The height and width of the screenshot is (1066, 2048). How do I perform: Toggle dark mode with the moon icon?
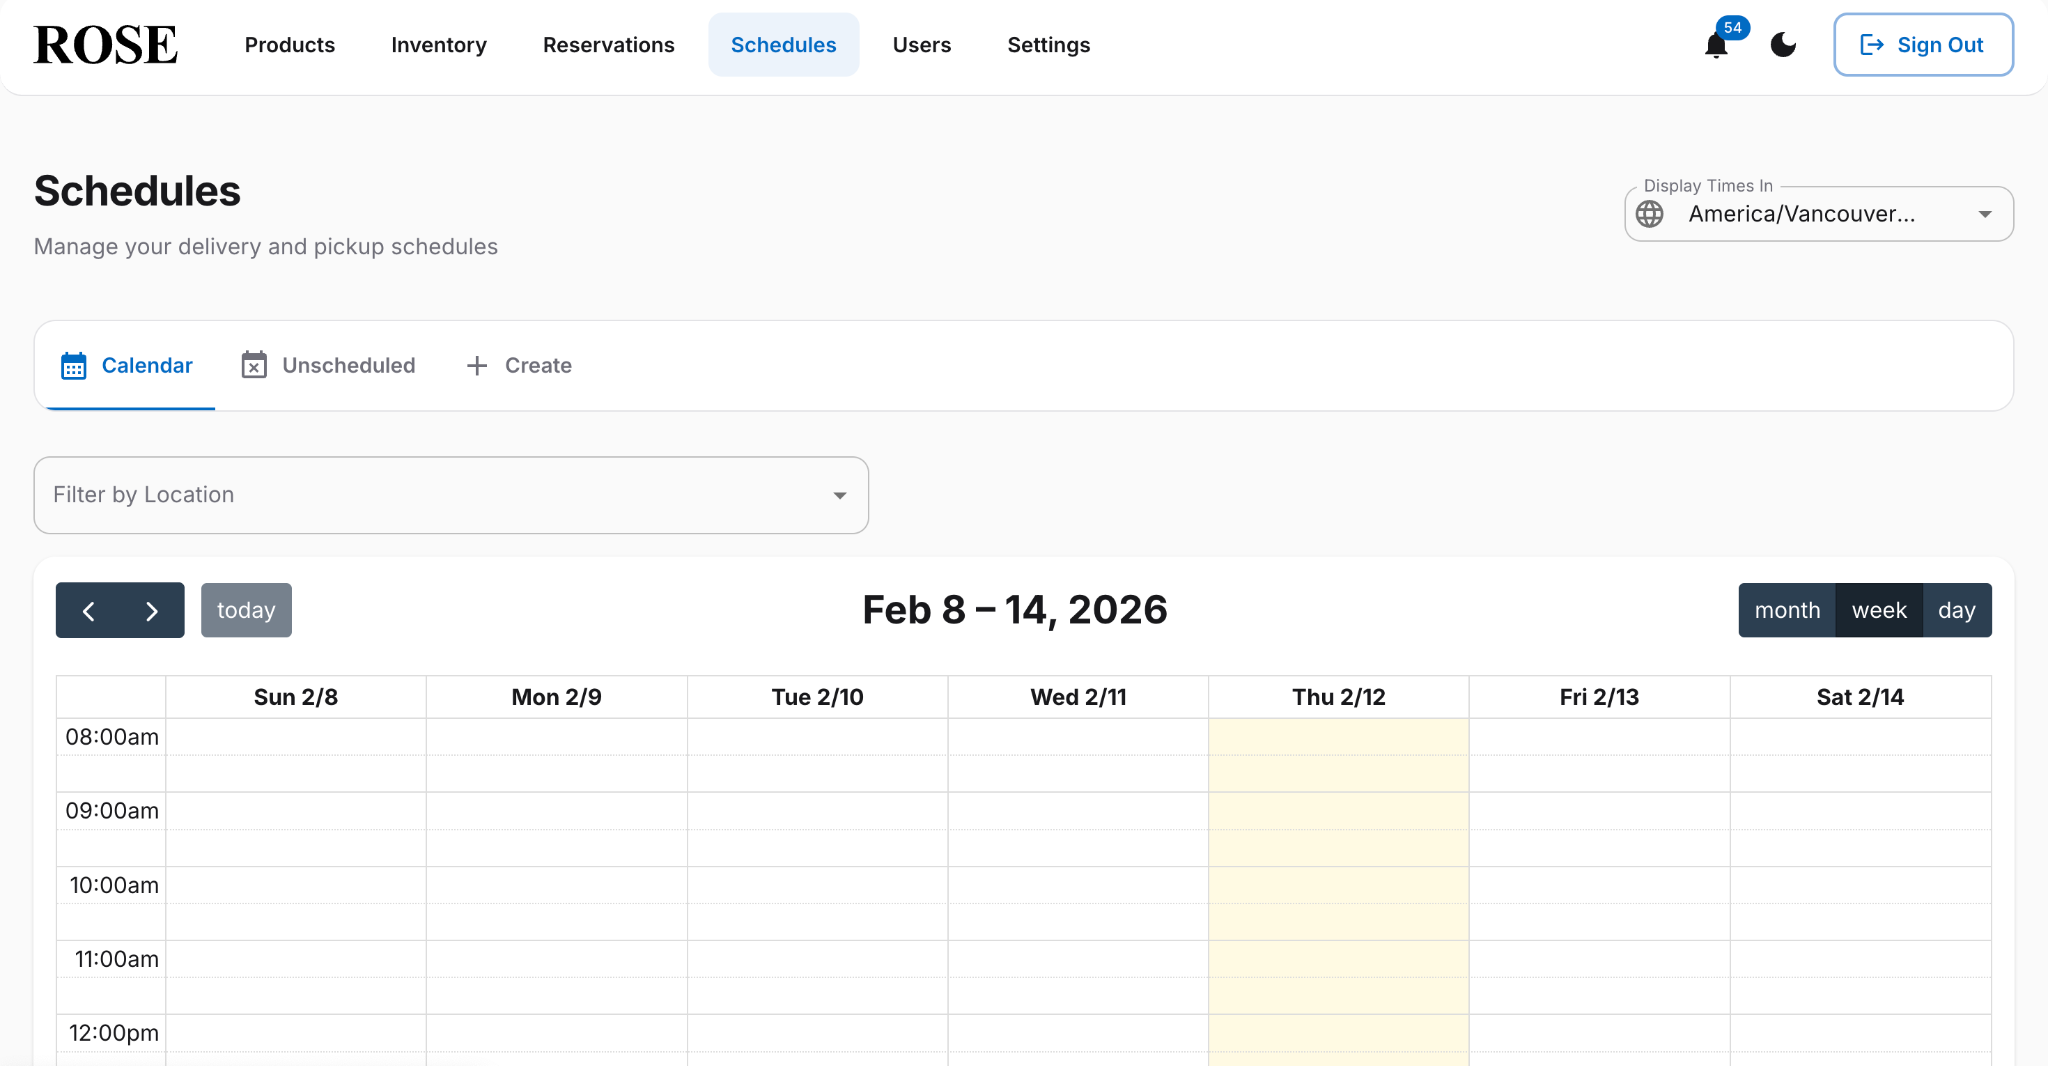click(1781, 44)
